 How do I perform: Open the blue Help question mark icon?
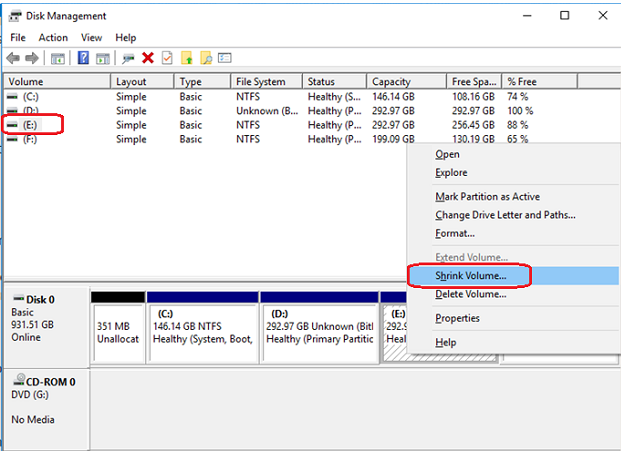(83, 58)
